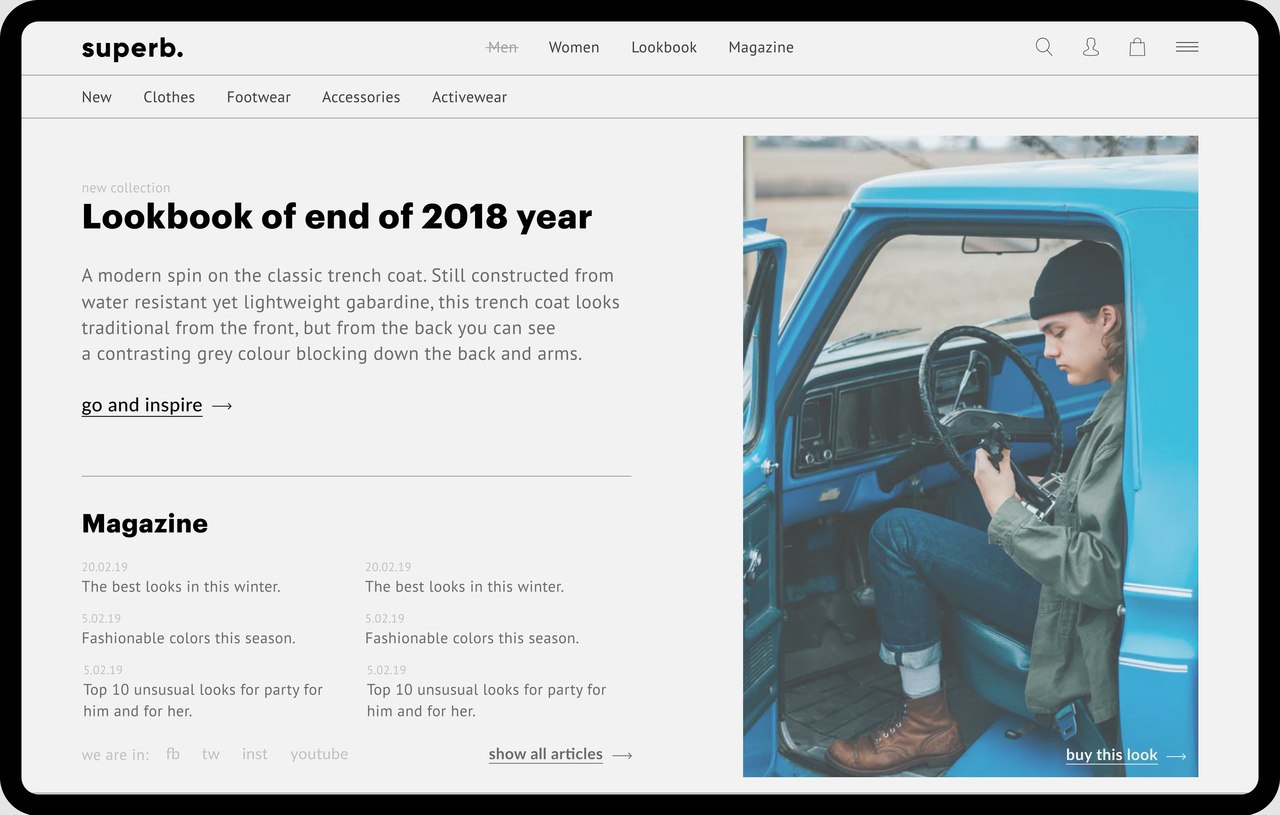
Task: Open left column The best looks in this winter
Action: 181,587
